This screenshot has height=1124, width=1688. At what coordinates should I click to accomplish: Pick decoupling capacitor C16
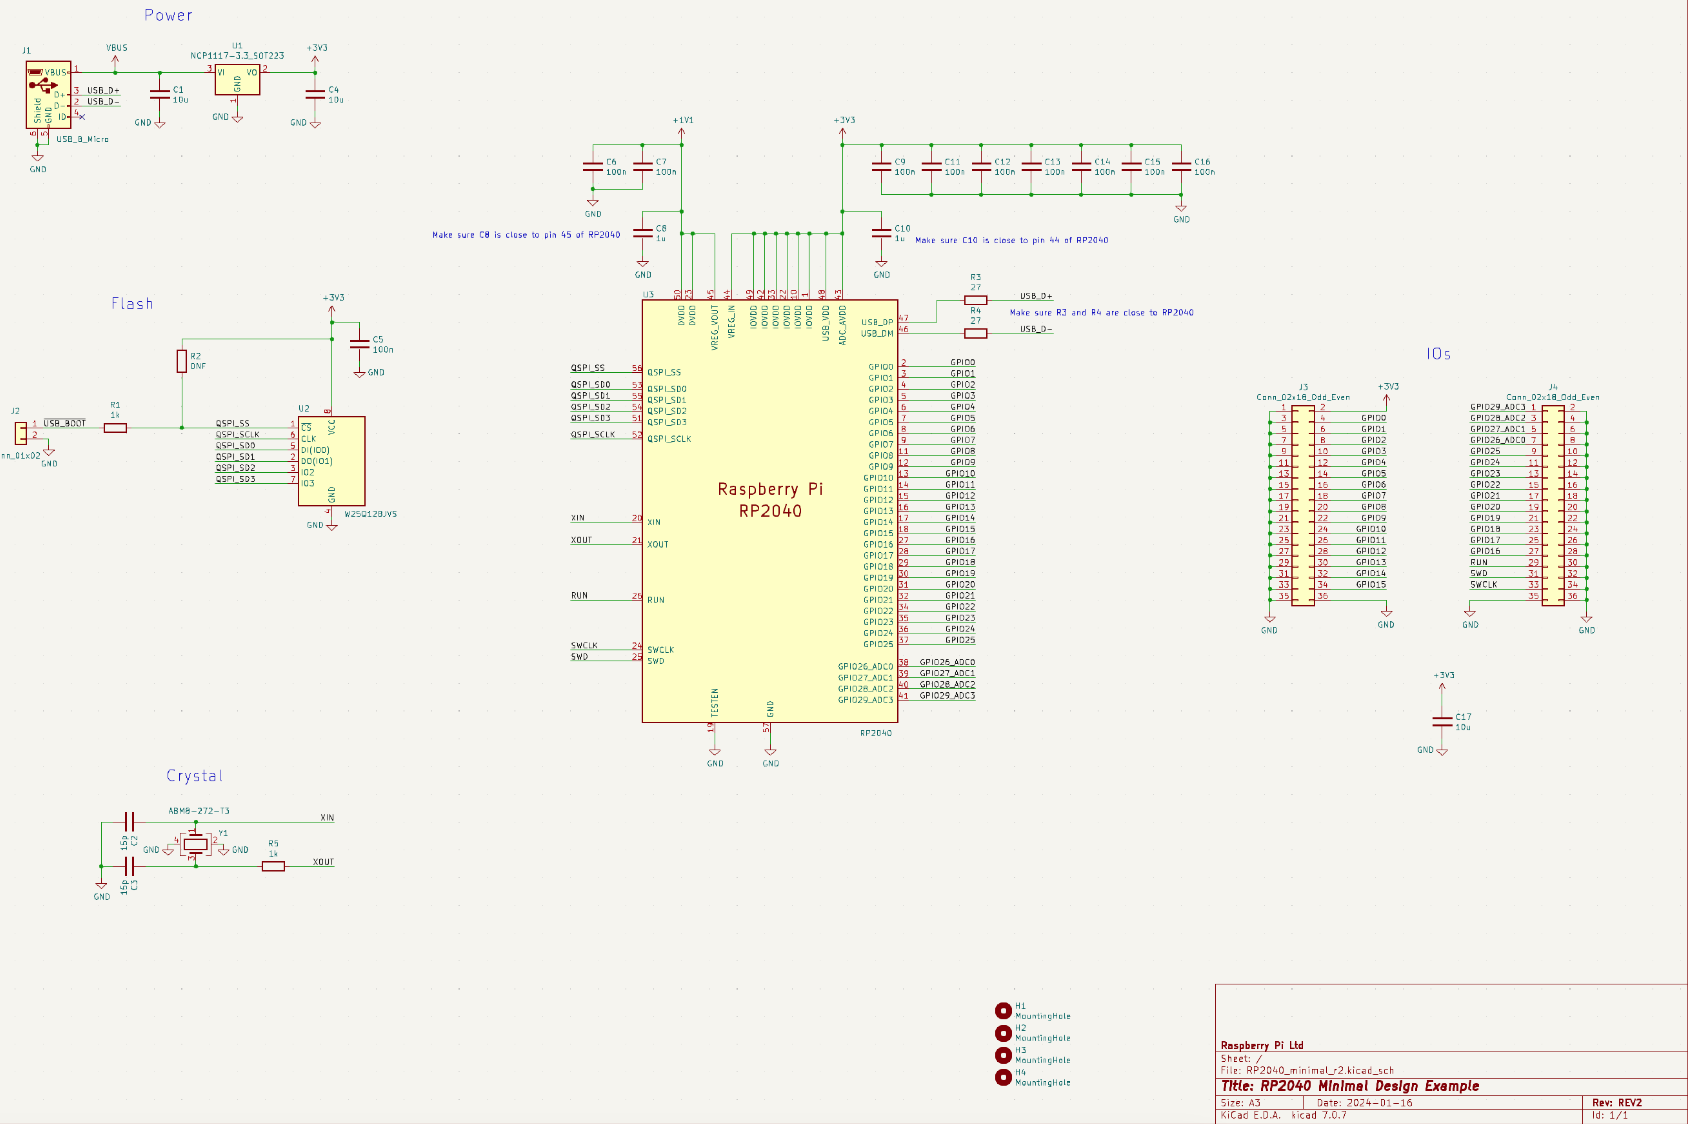tap(1181, 167)
